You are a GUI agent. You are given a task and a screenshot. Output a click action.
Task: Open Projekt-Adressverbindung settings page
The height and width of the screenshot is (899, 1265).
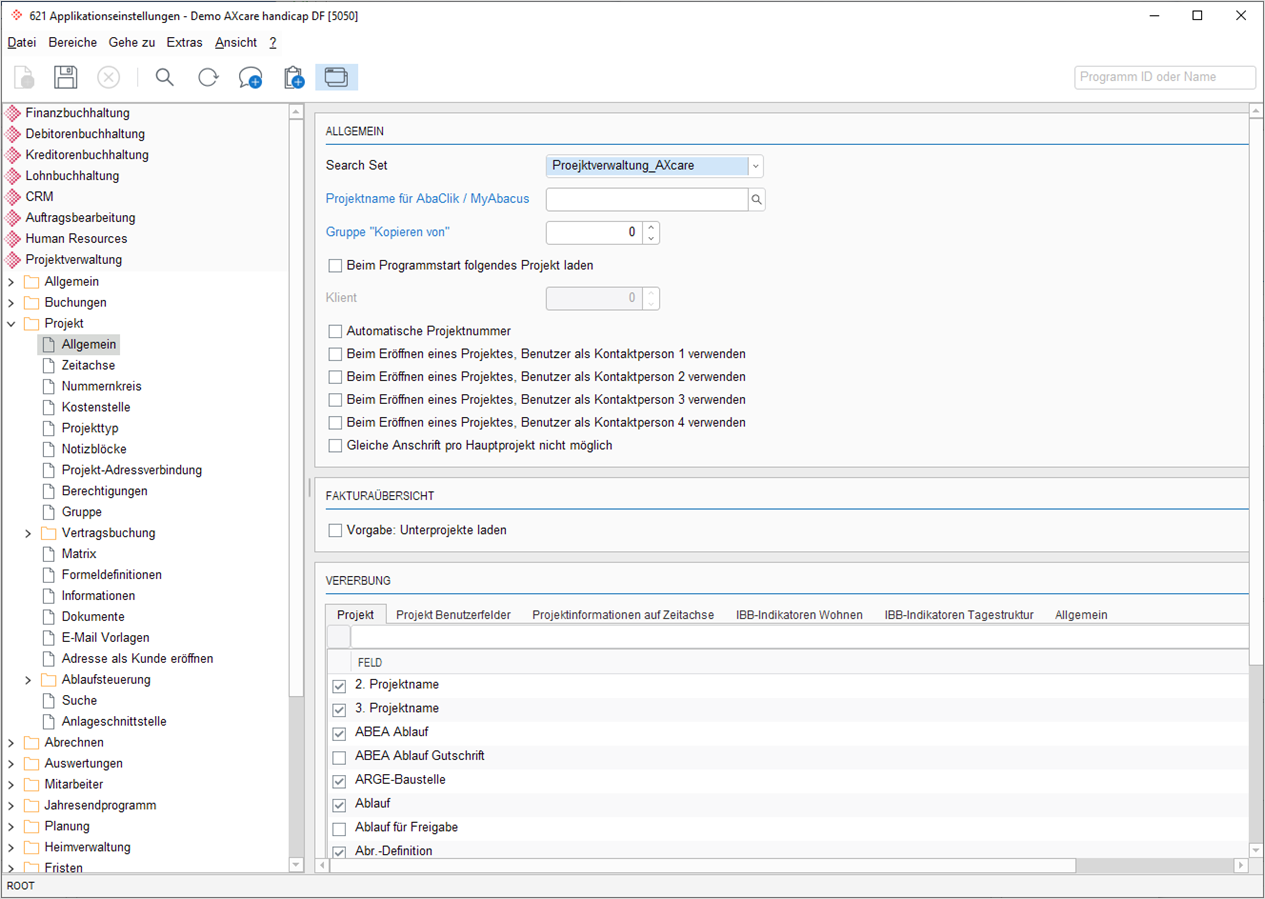(131, 470)
